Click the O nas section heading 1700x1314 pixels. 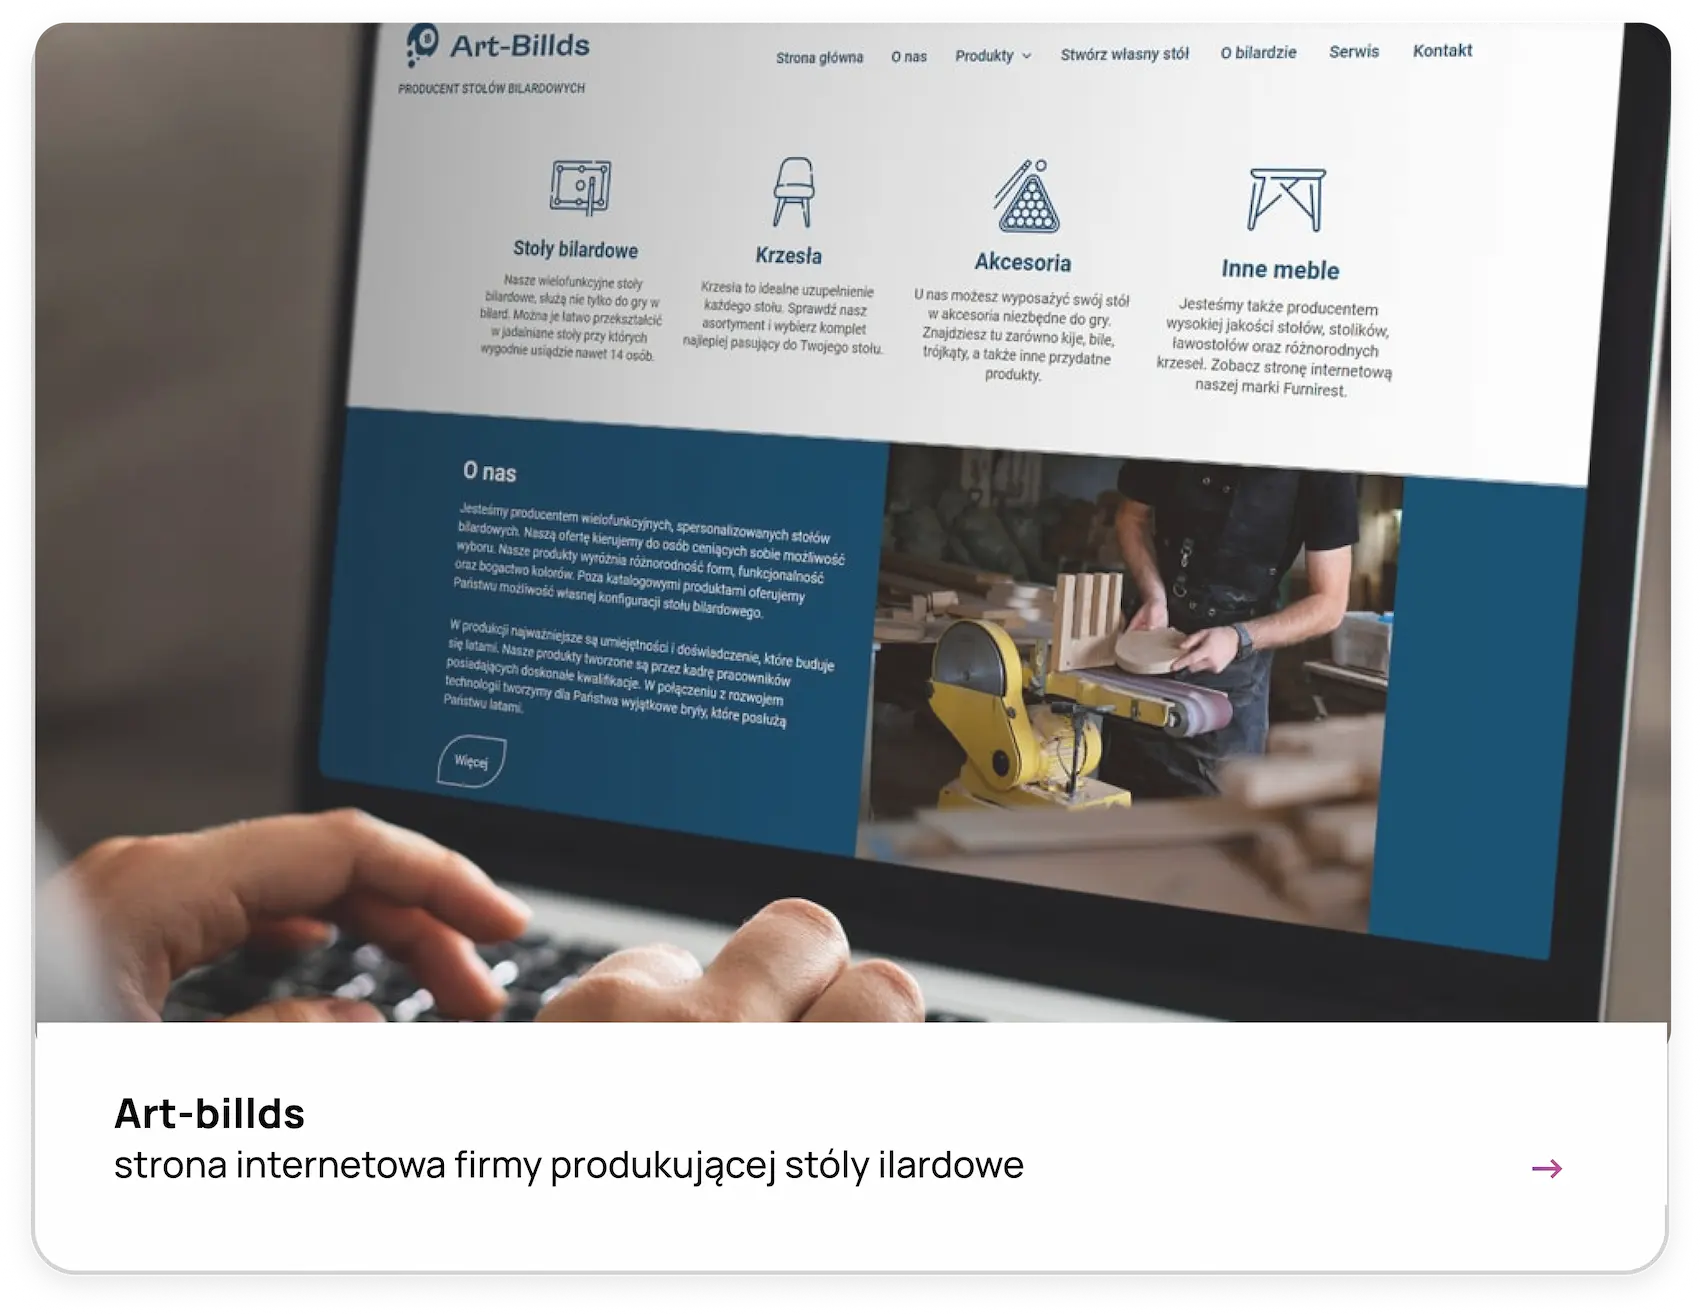pyautogui.click(x=490, y=472)
